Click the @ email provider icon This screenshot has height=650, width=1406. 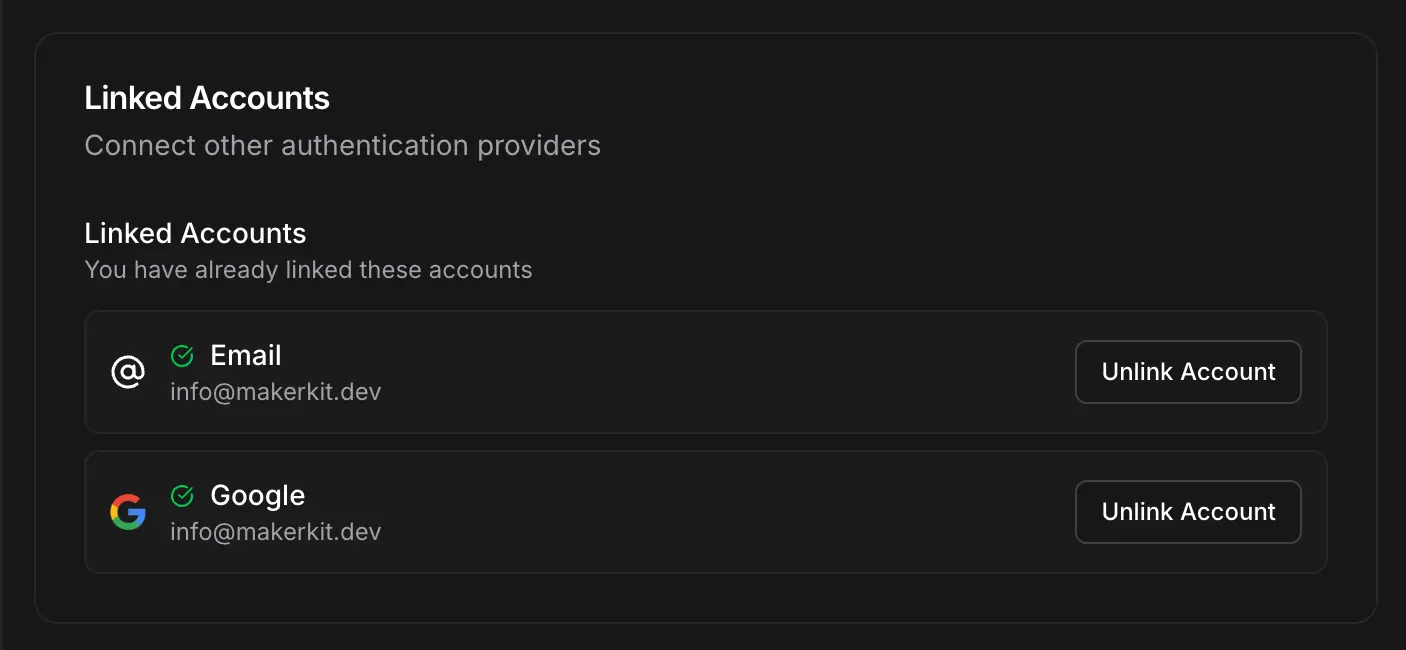coord(128,372)
